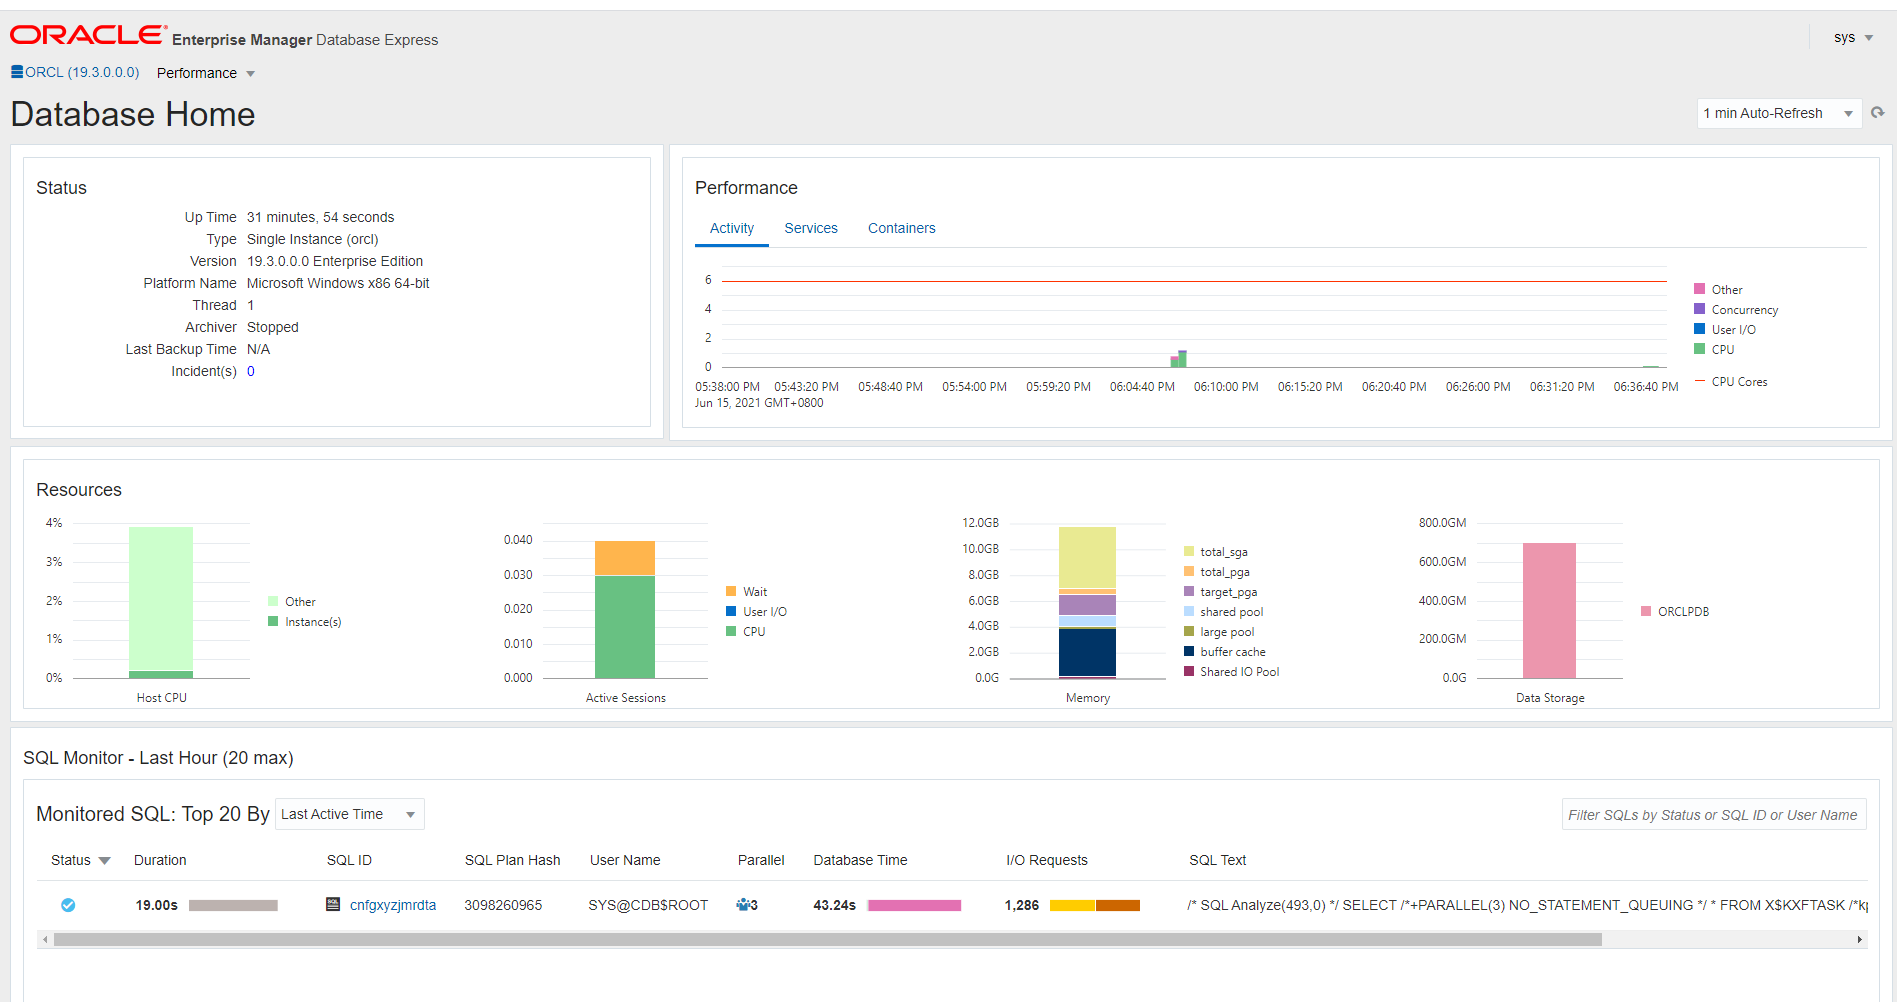
Task: Click the Wait legend swatch
Action: click(x=731, y=591)
